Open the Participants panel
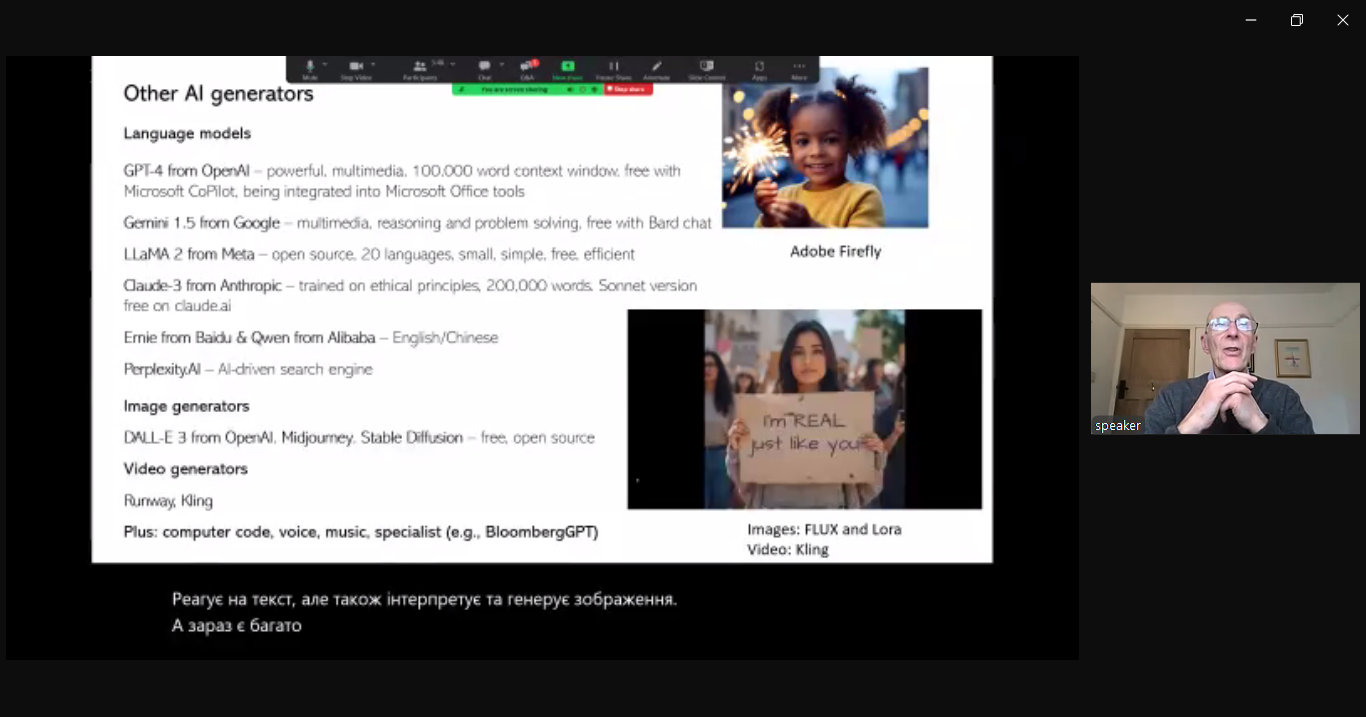1366x717 pixels. 420,68
